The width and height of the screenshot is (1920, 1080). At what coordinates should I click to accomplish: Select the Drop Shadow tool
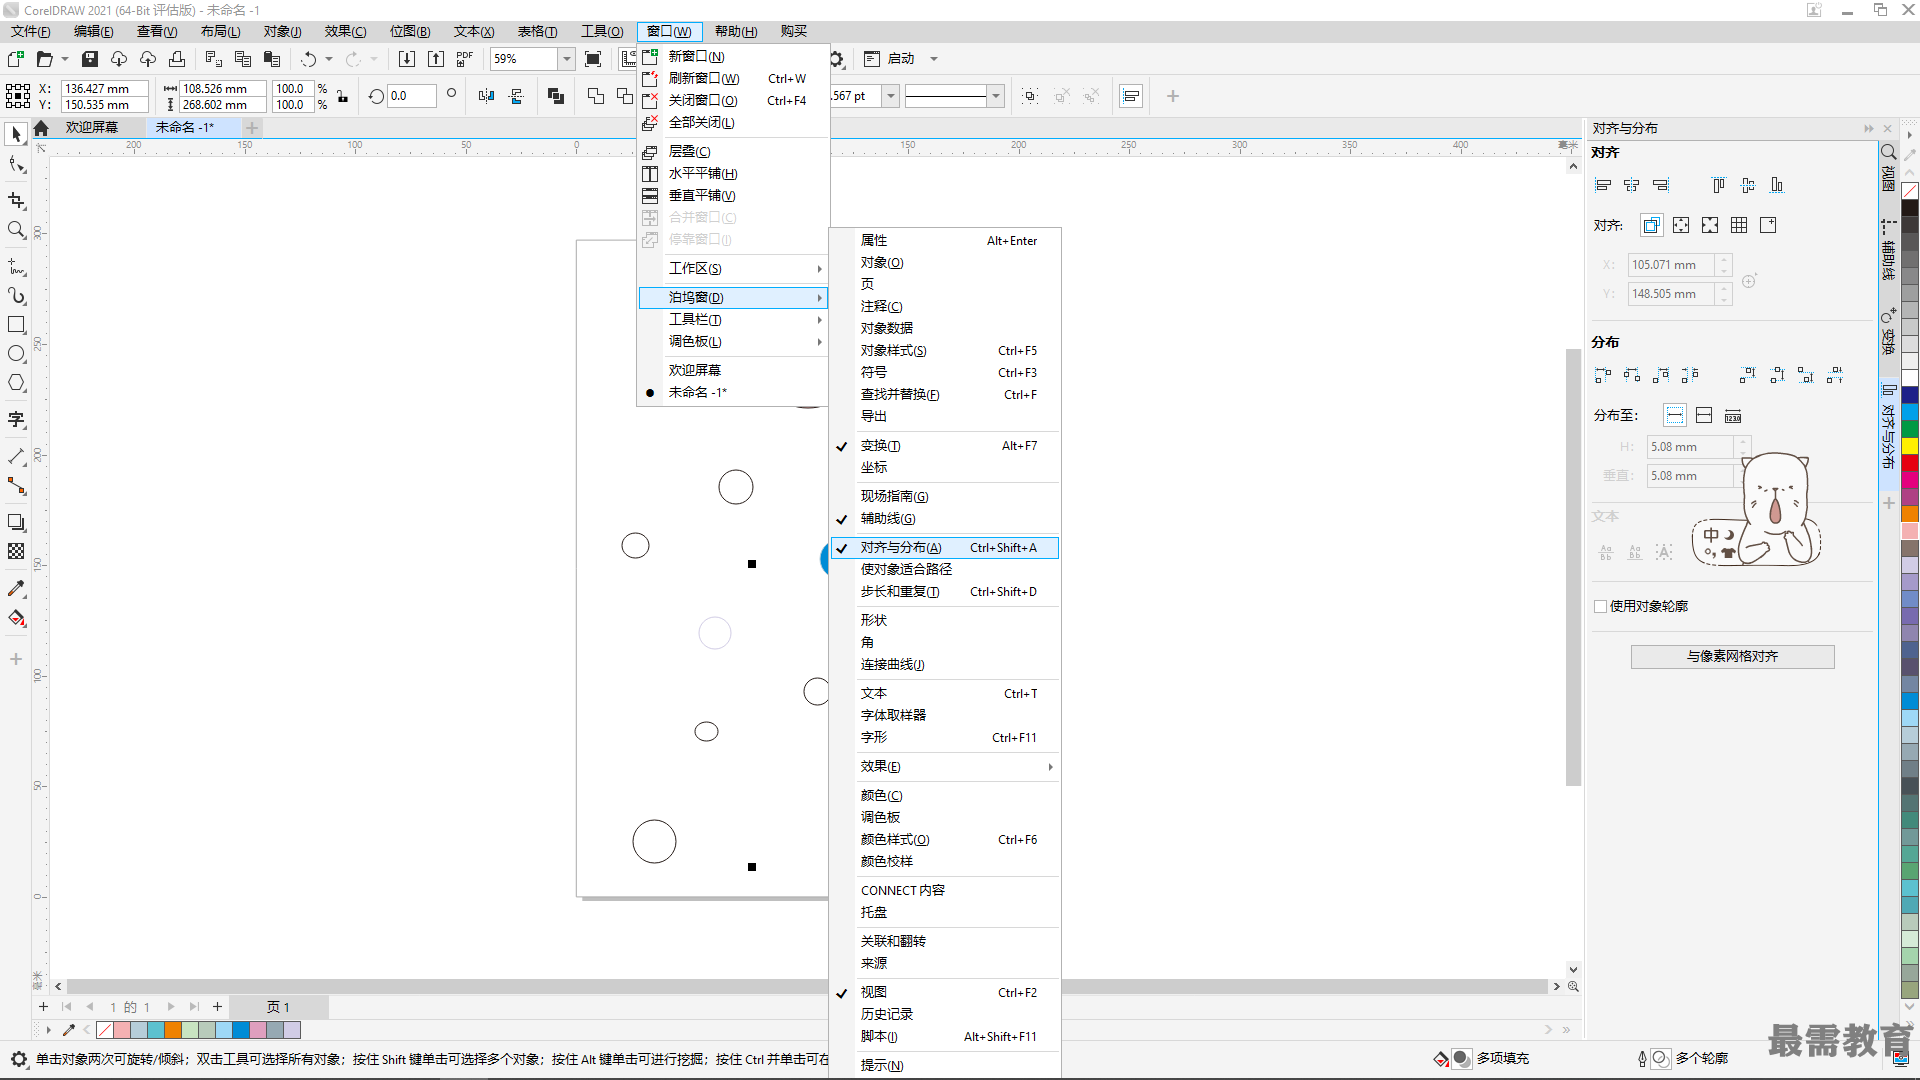16,522
